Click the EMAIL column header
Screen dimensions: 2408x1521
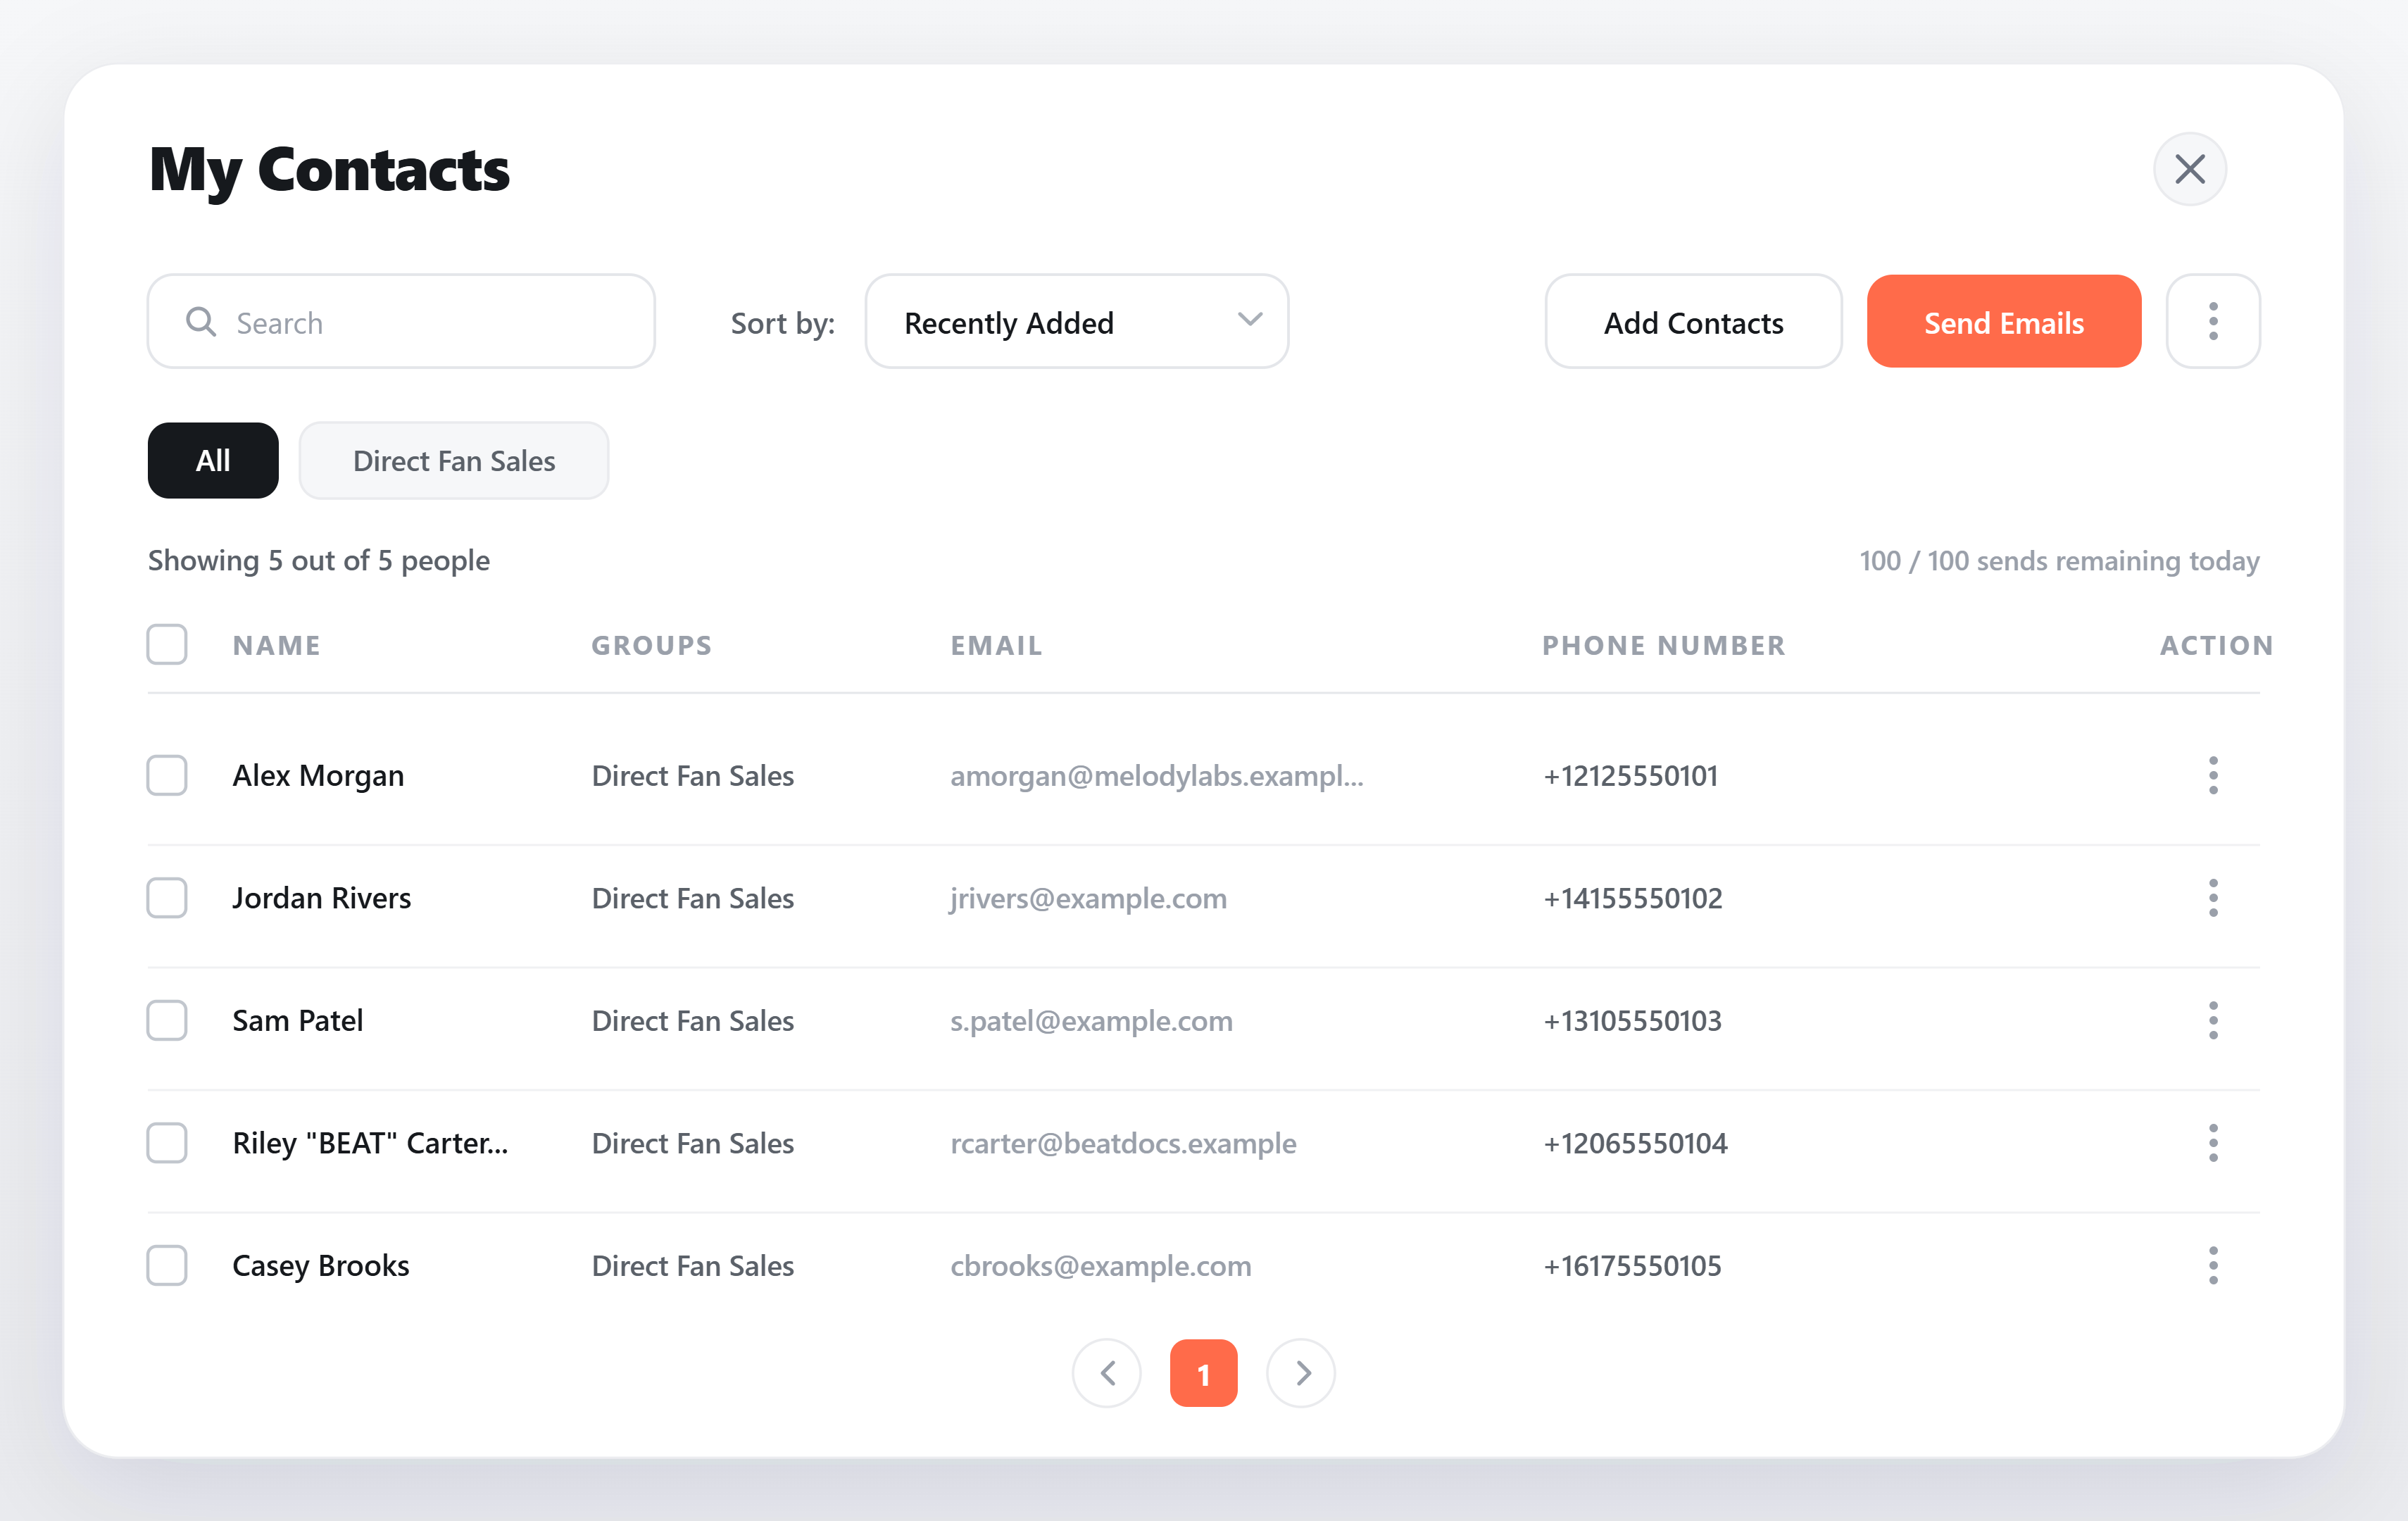coord(996,645)
